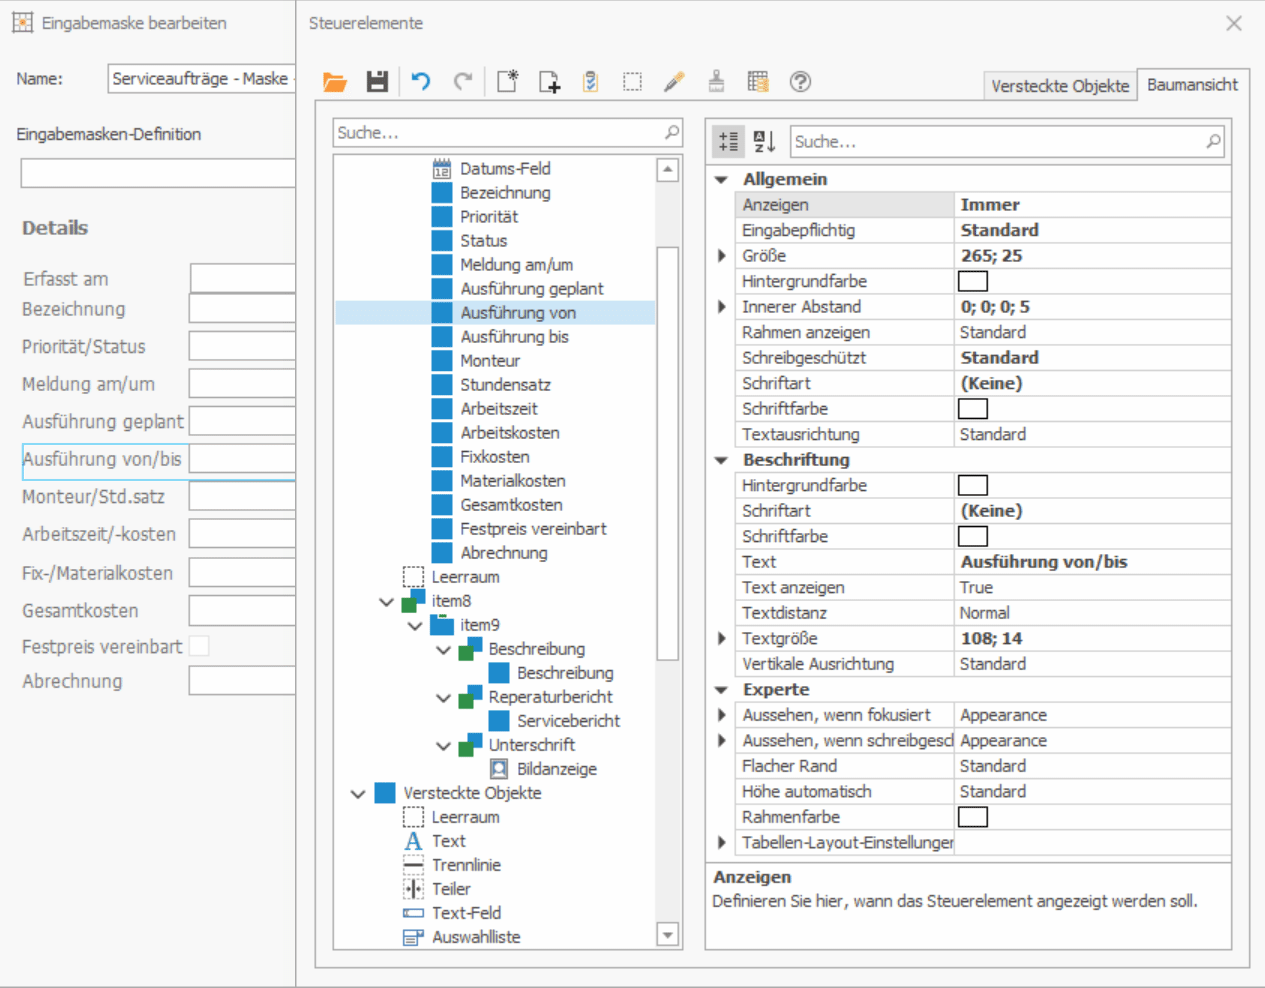
Task: Expand the Tabellen-Layout-Einstellungen property
Action: (x=722, y=842)
